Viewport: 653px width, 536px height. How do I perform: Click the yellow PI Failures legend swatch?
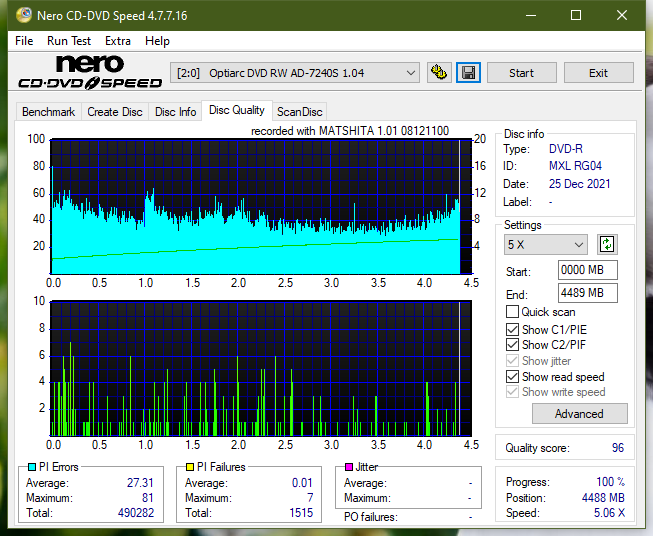(190, 467)
